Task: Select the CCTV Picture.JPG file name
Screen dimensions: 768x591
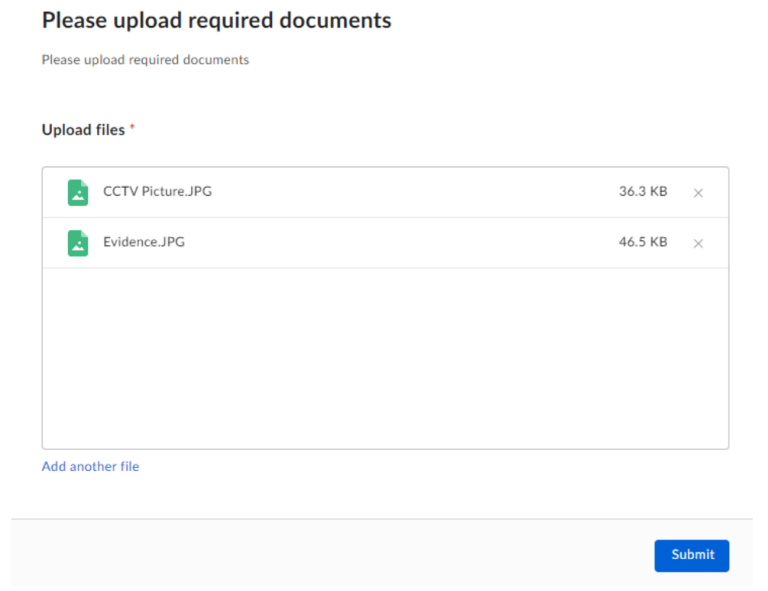Action: pos(157,192)
